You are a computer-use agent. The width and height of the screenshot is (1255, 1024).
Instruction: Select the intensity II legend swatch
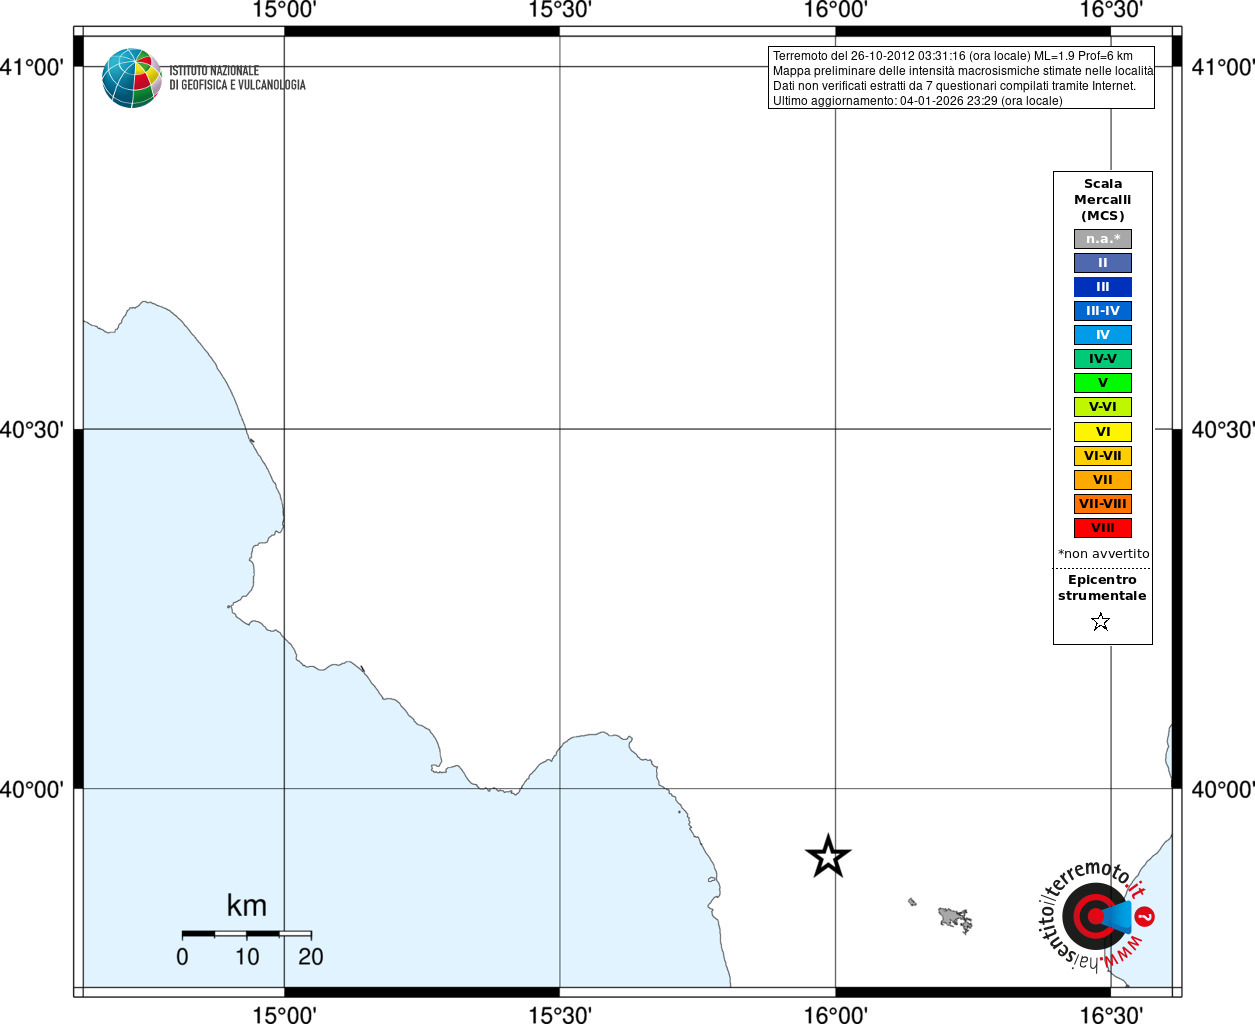(1103, 263)
